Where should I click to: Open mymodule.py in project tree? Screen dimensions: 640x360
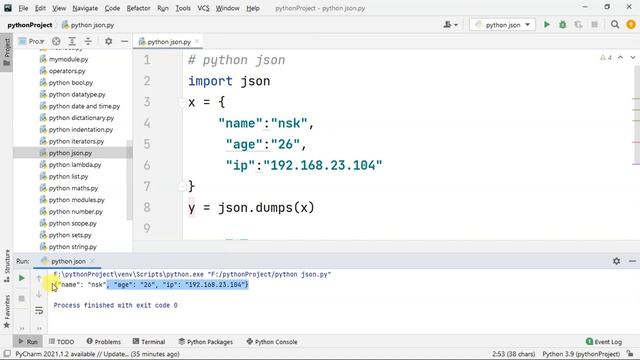68,59
